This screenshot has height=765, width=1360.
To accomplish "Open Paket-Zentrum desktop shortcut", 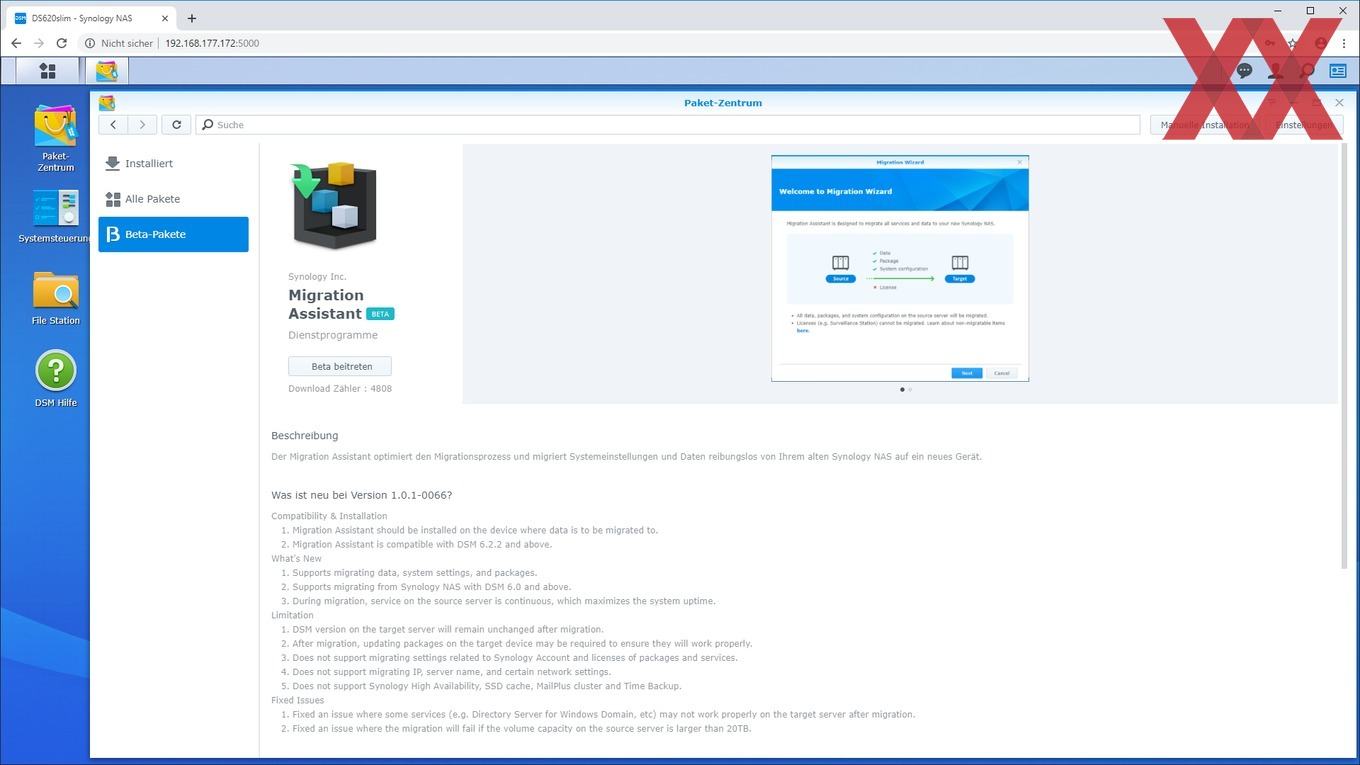I will tap(56, 138).
